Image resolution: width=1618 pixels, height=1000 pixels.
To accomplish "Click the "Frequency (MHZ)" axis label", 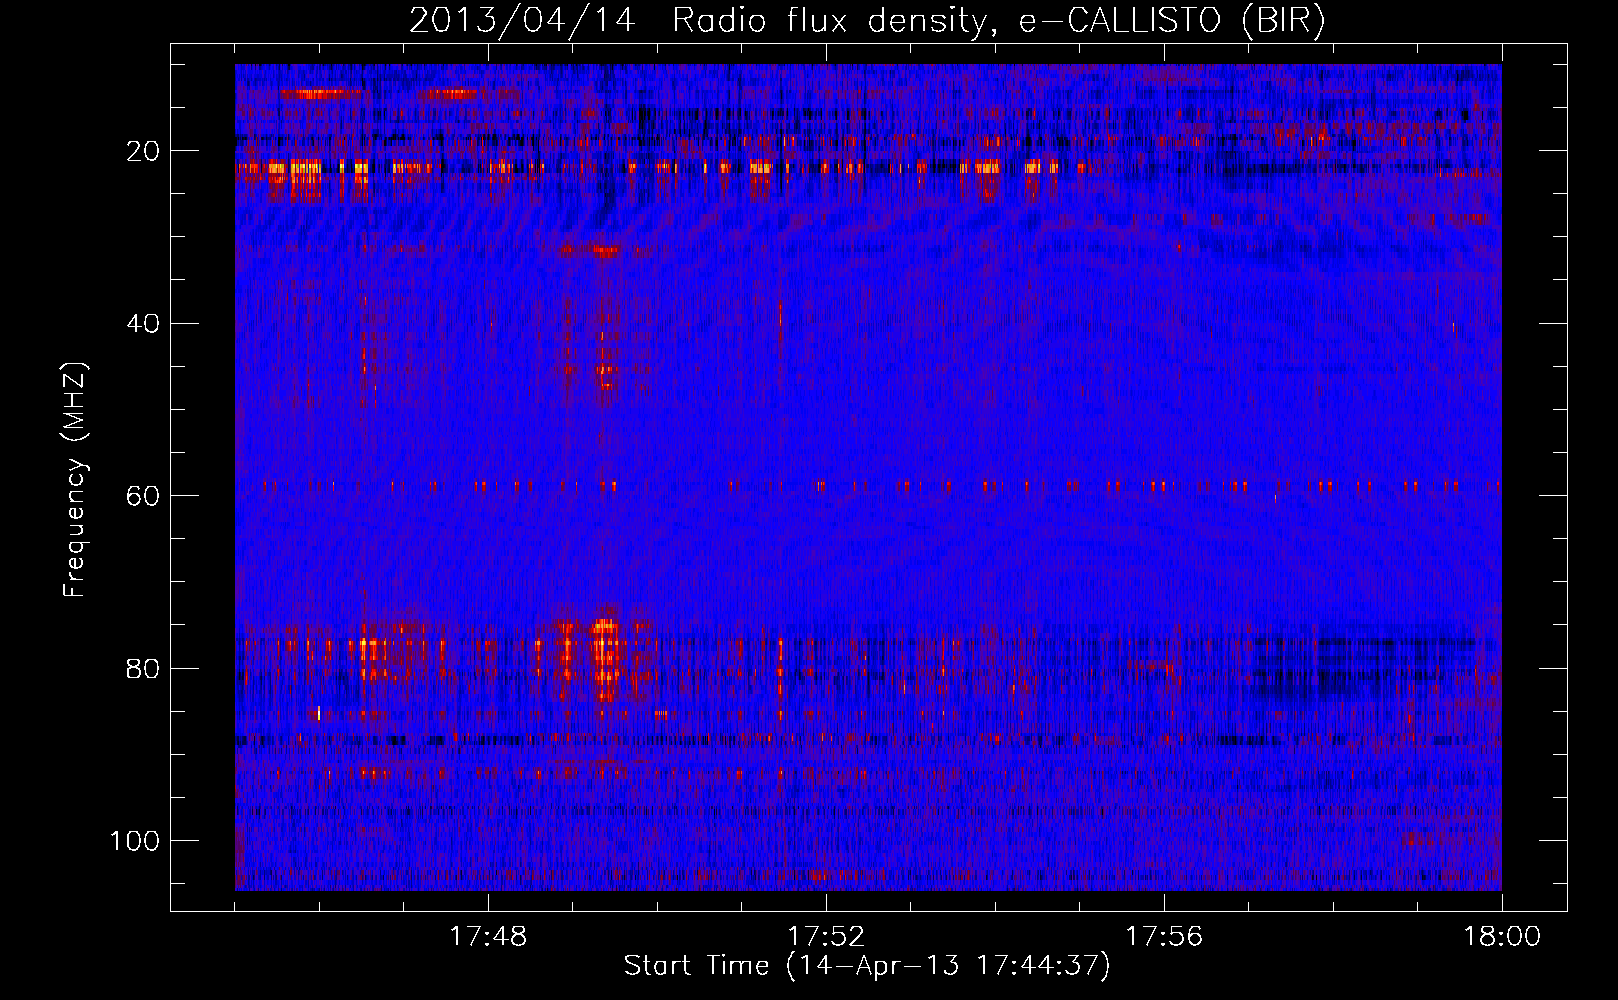I will [x=75, y=480].
